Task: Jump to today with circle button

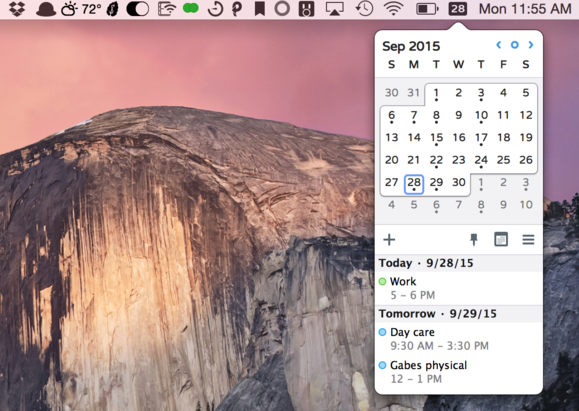Action: click(514, 45)
